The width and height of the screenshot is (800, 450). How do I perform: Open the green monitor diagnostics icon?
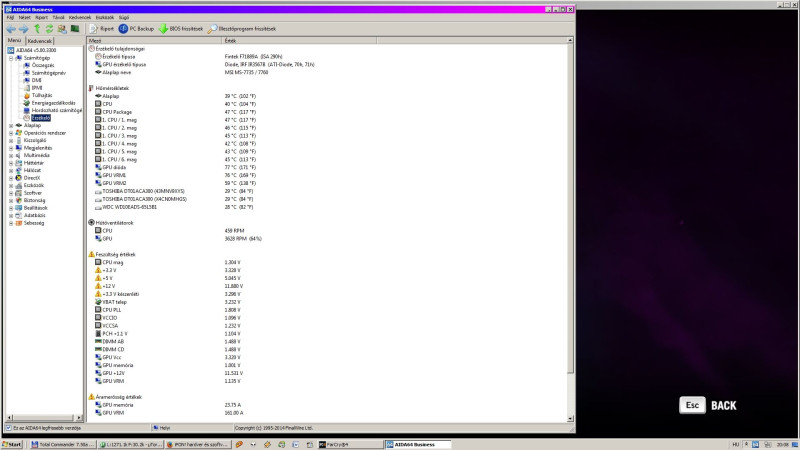75,29
